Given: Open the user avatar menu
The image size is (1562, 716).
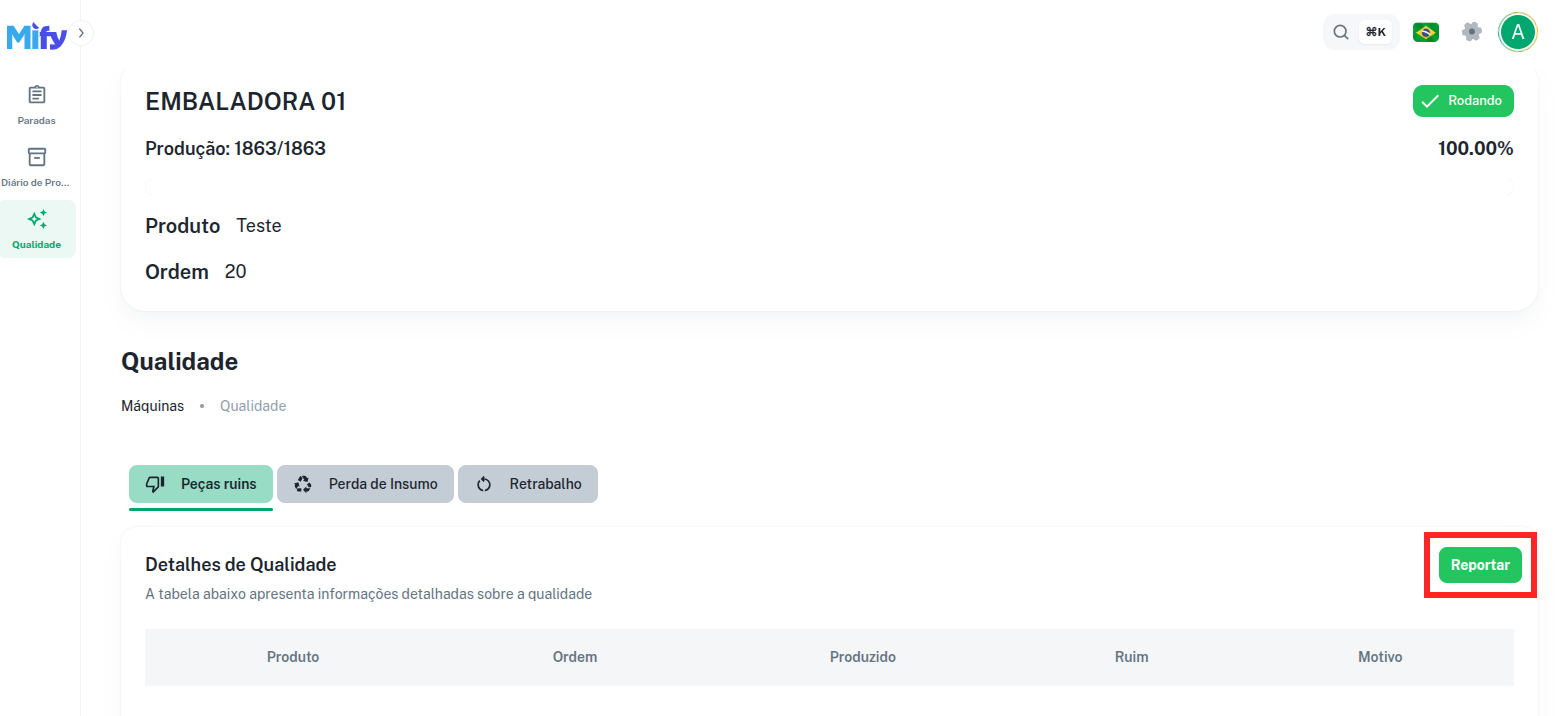Looking at the screenshot, I should (x=1517, y=32).
